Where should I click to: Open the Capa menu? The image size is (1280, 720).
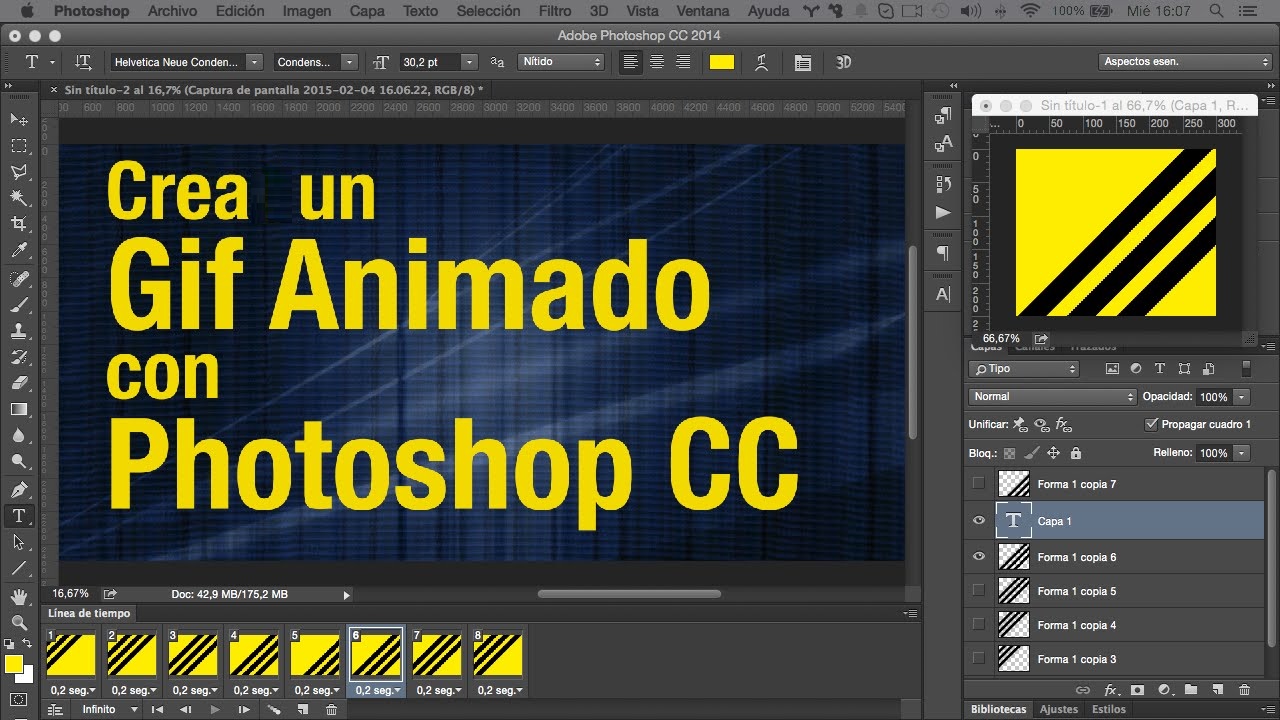367,11
